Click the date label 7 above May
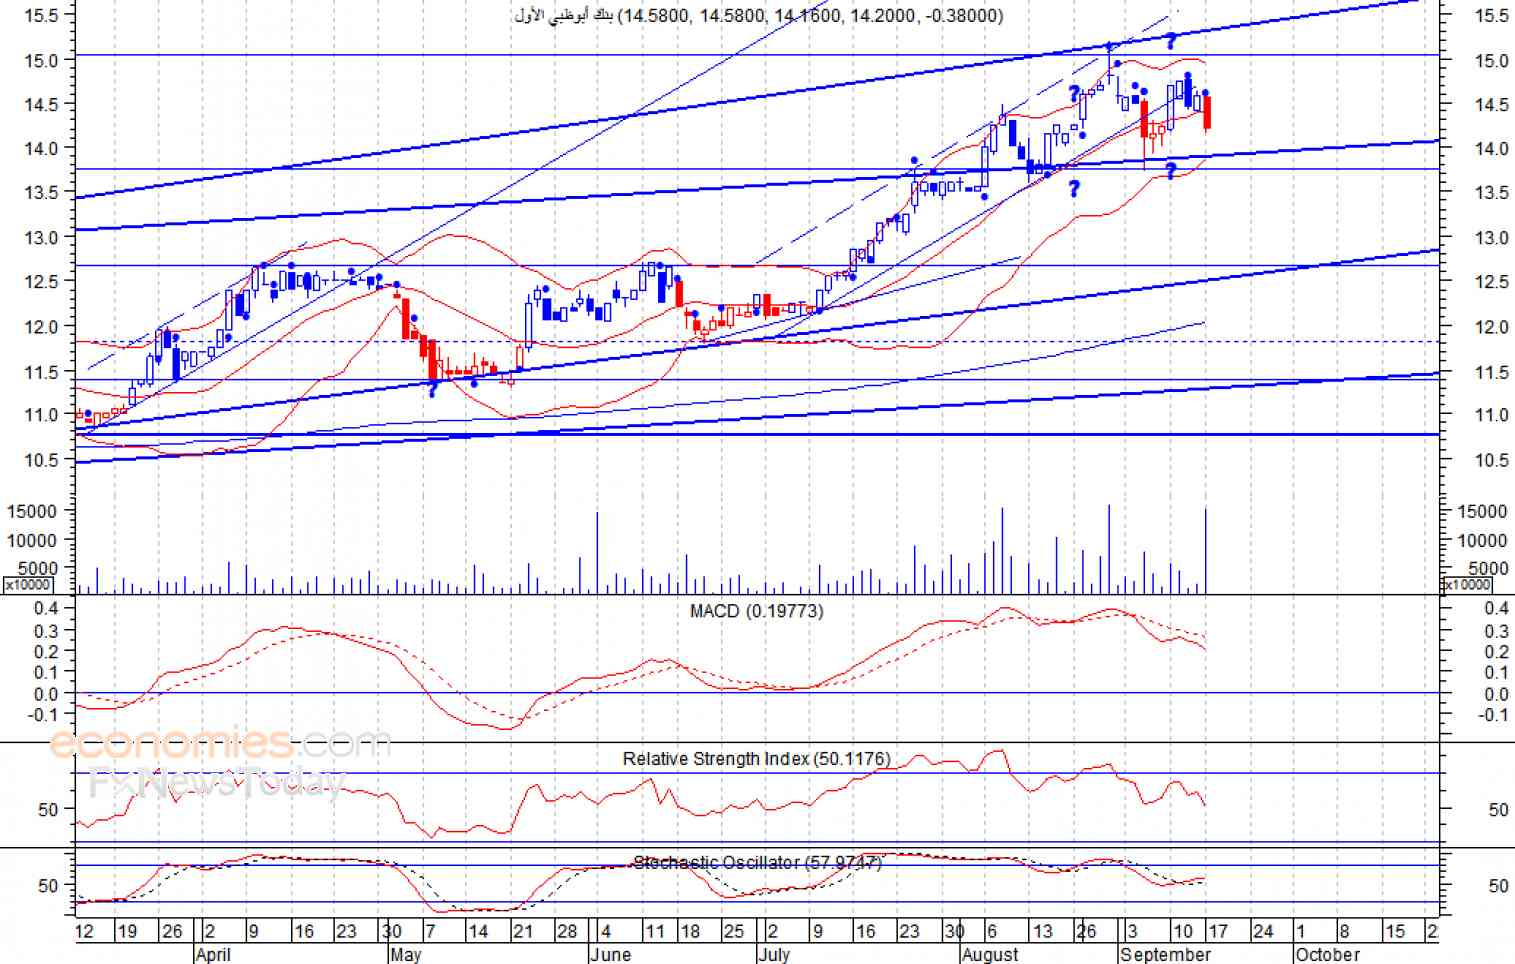This screenshot has height=964, width=1515. pyautogui.click(x=430, y=932)
